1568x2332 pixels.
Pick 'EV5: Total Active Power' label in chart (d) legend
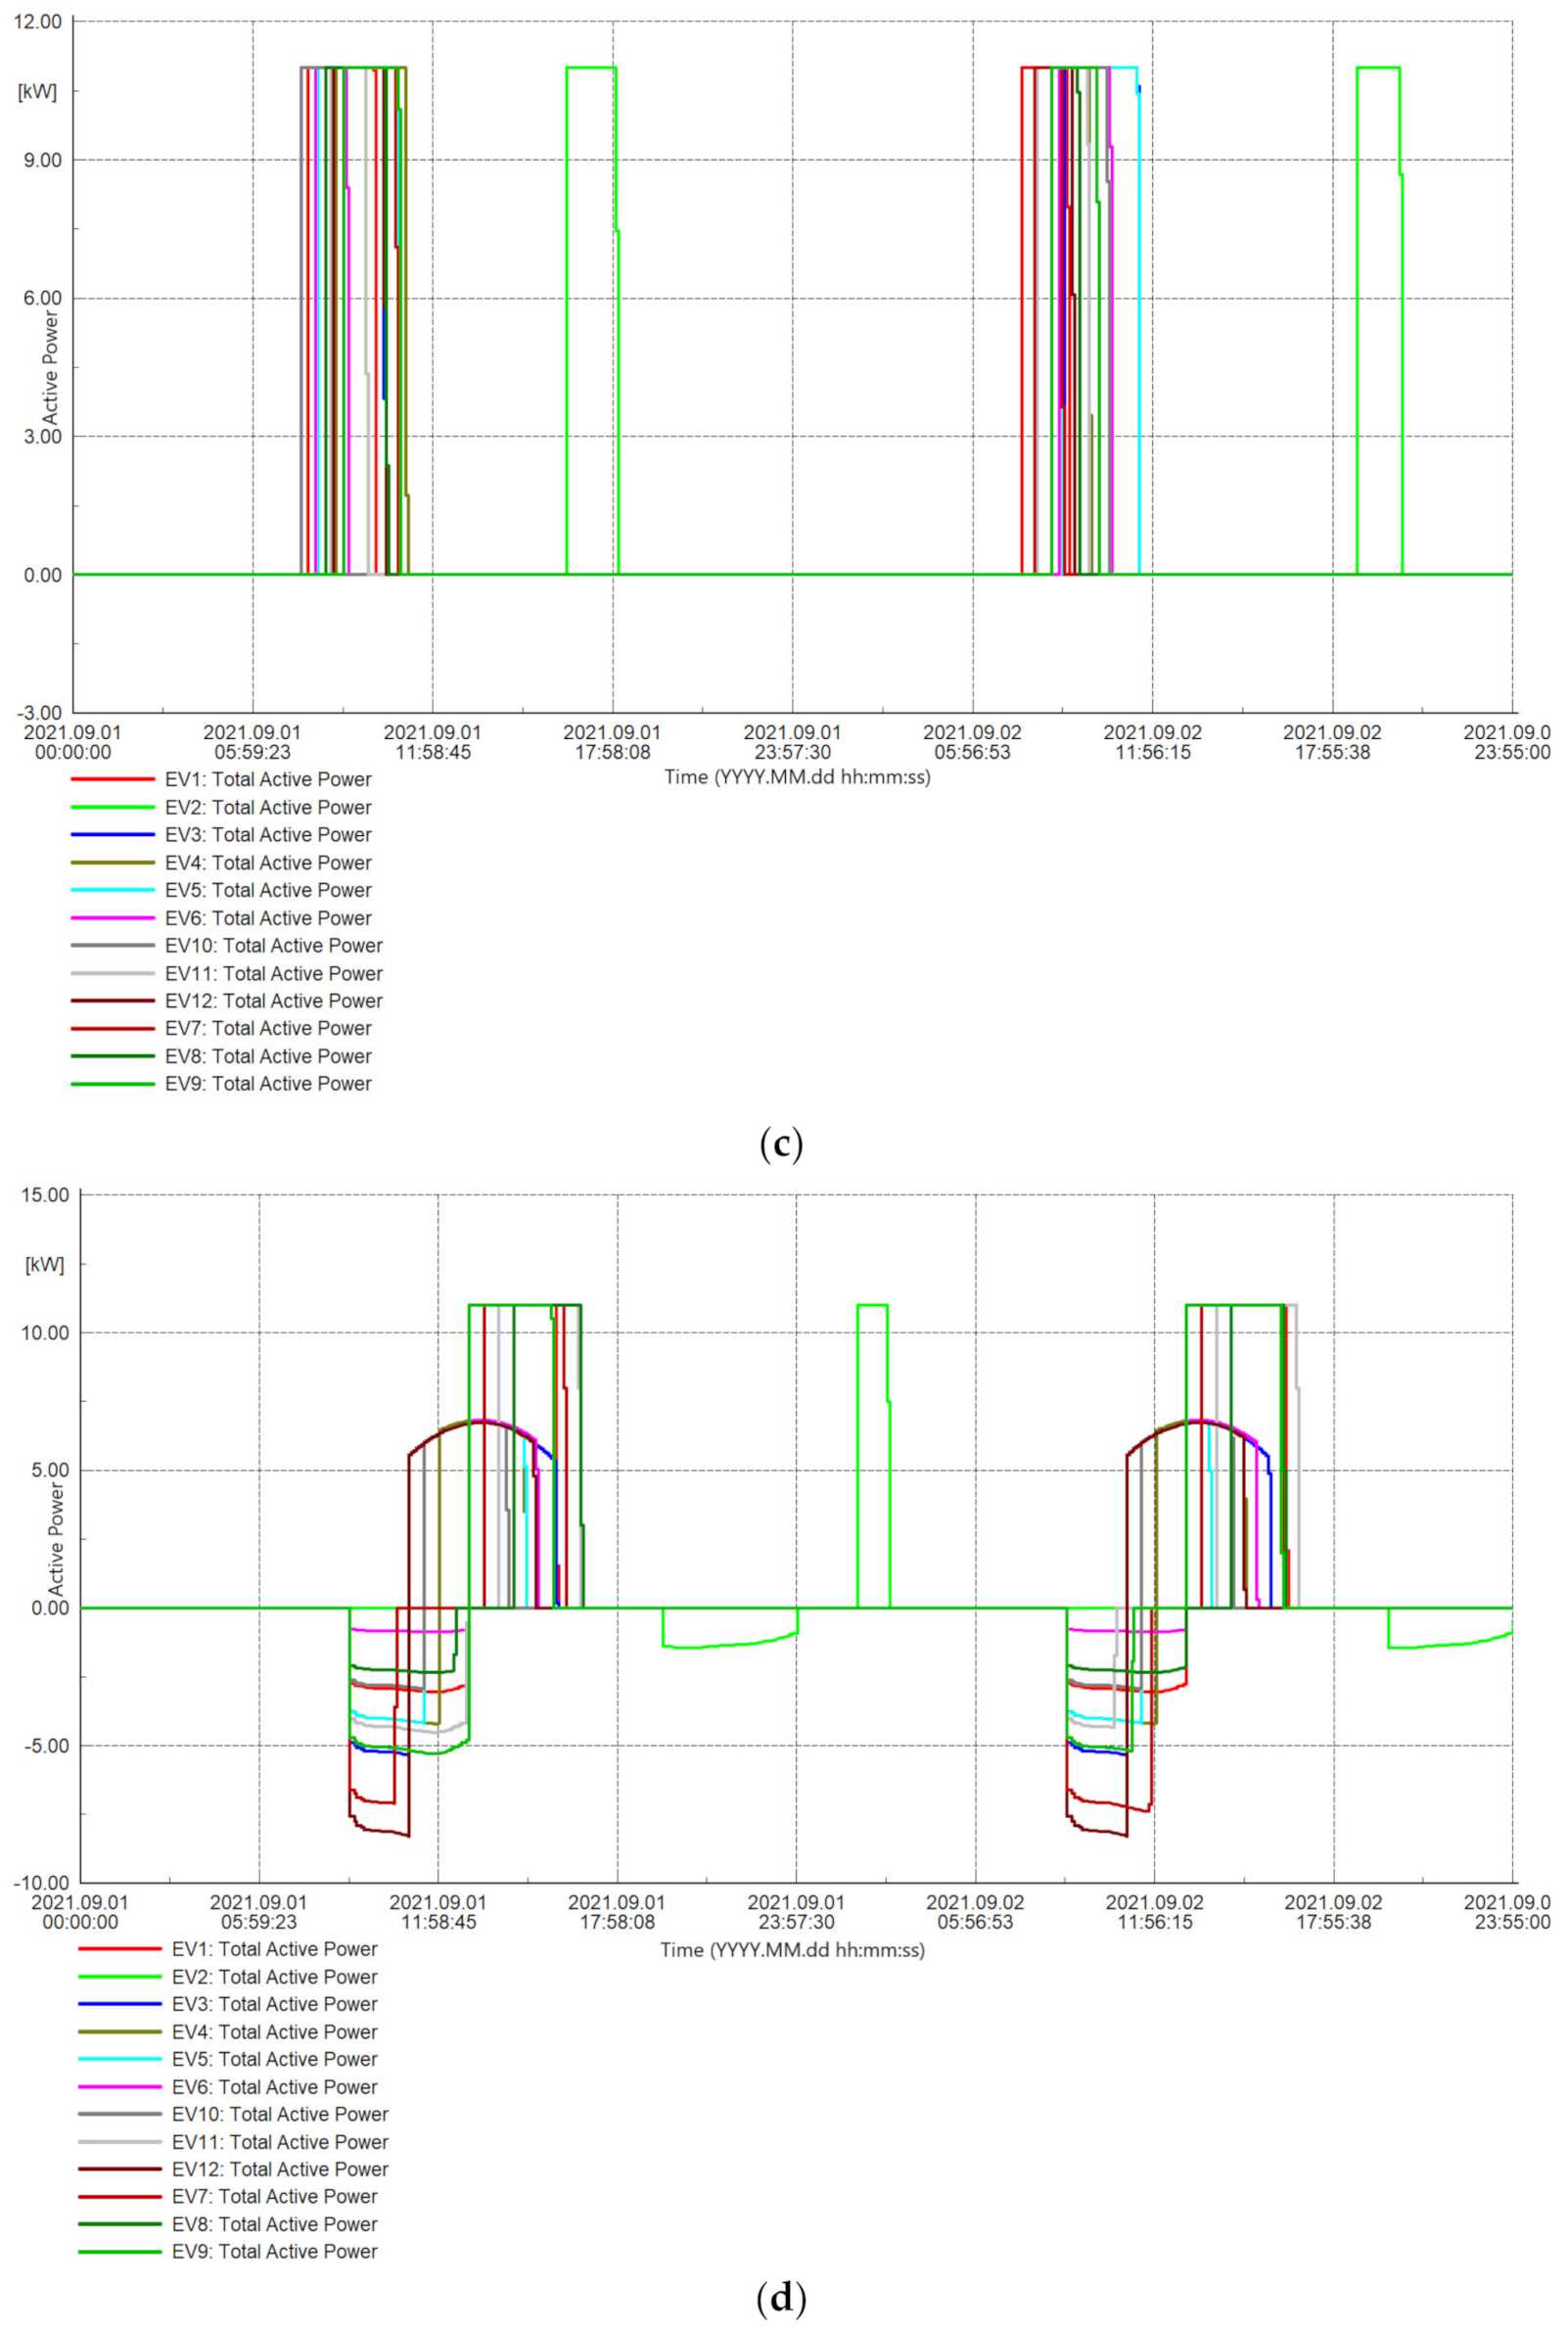click(275, 2059)
